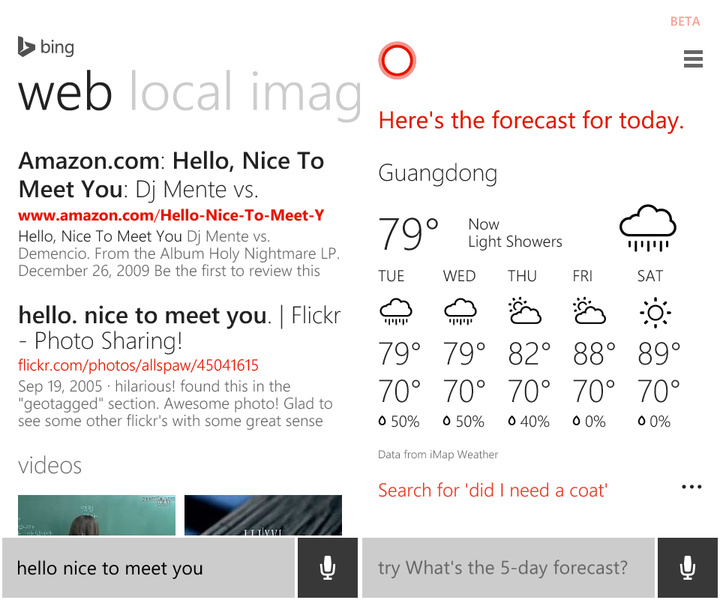This screenshot has height=600, width=720.
Task: Open the hamburger menu in Cortana
Action: pos(693,59)
